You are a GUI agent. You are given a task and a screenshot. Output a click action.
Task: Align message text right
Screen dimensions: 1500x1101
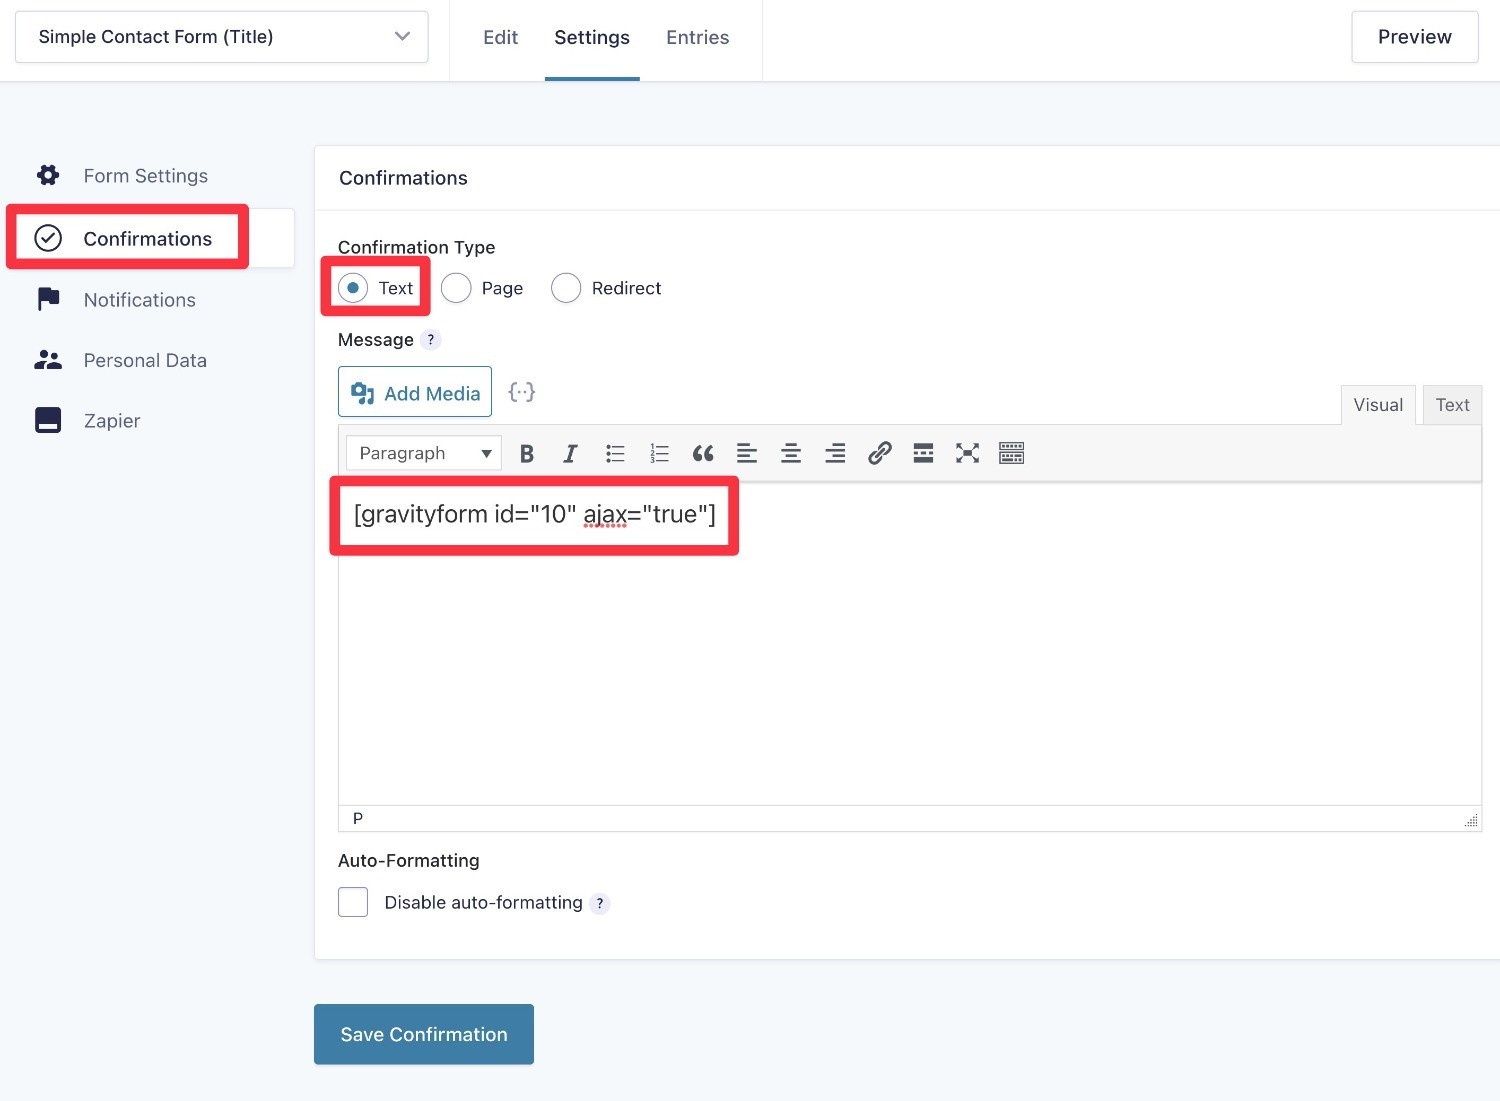[835, 454]
